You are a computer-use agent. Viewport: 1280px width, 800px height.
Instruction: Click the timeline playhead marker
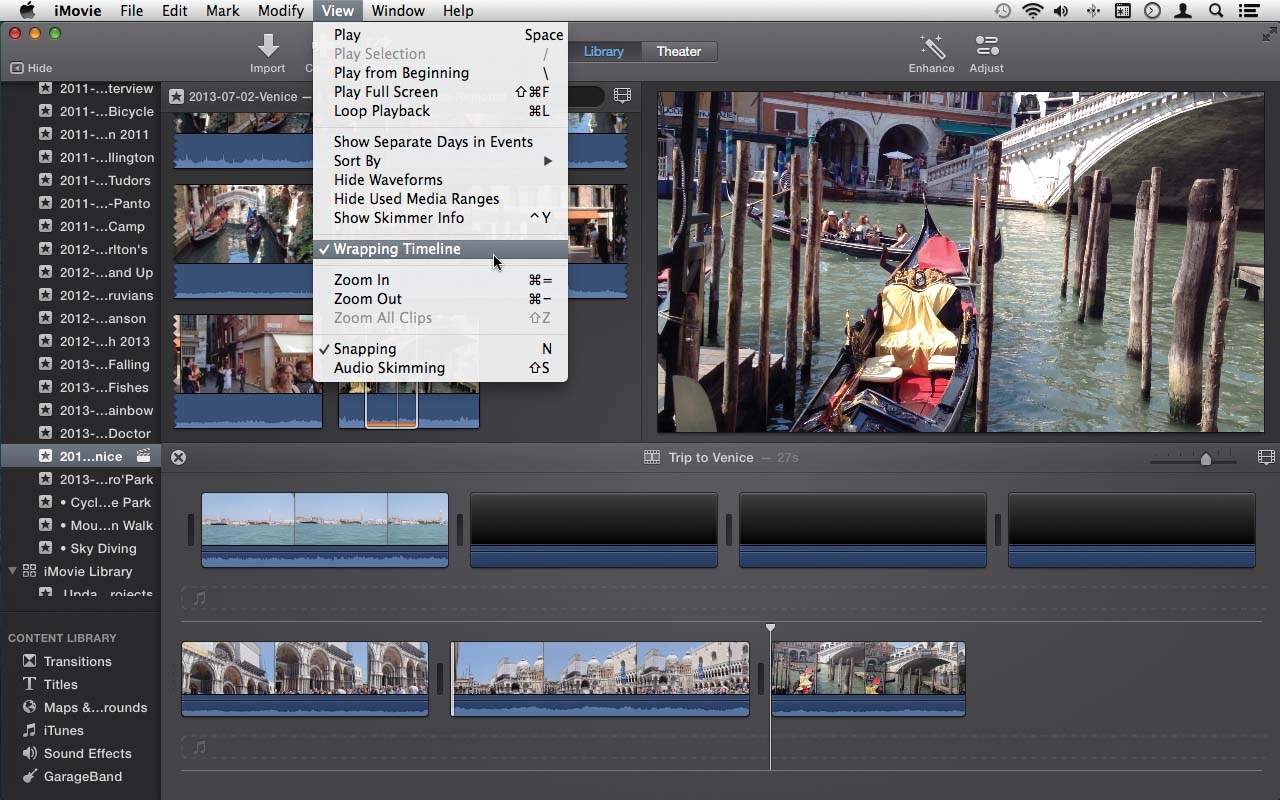click(x=770, y=628)
